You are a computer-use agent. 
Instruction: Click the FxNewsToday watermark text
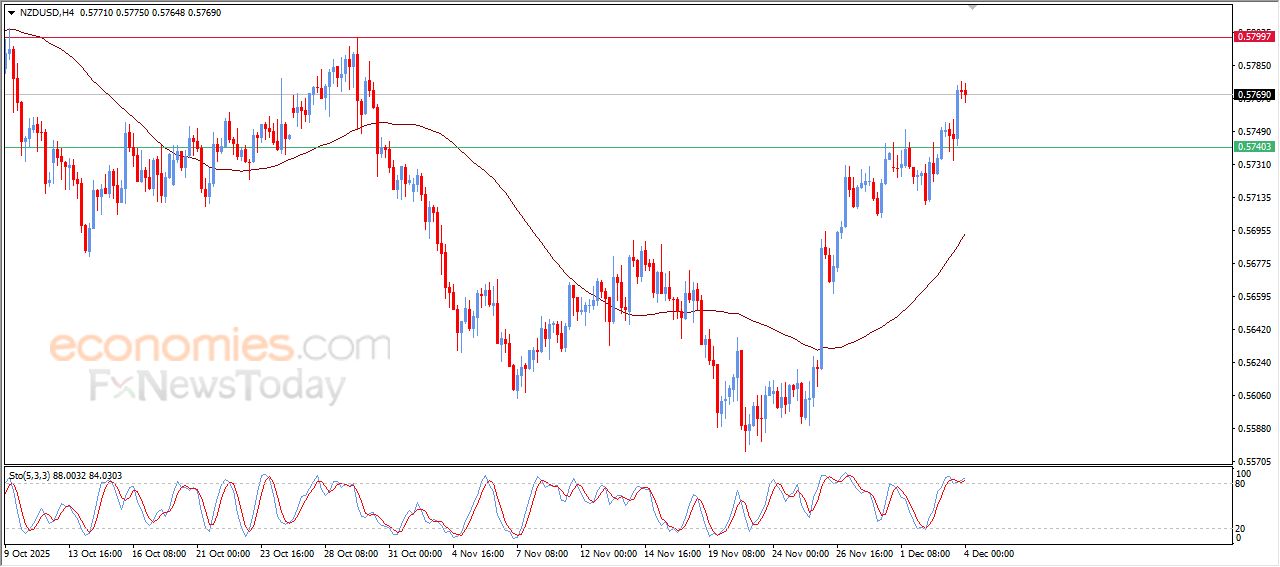pyautogui.click(x=217, y=386)
